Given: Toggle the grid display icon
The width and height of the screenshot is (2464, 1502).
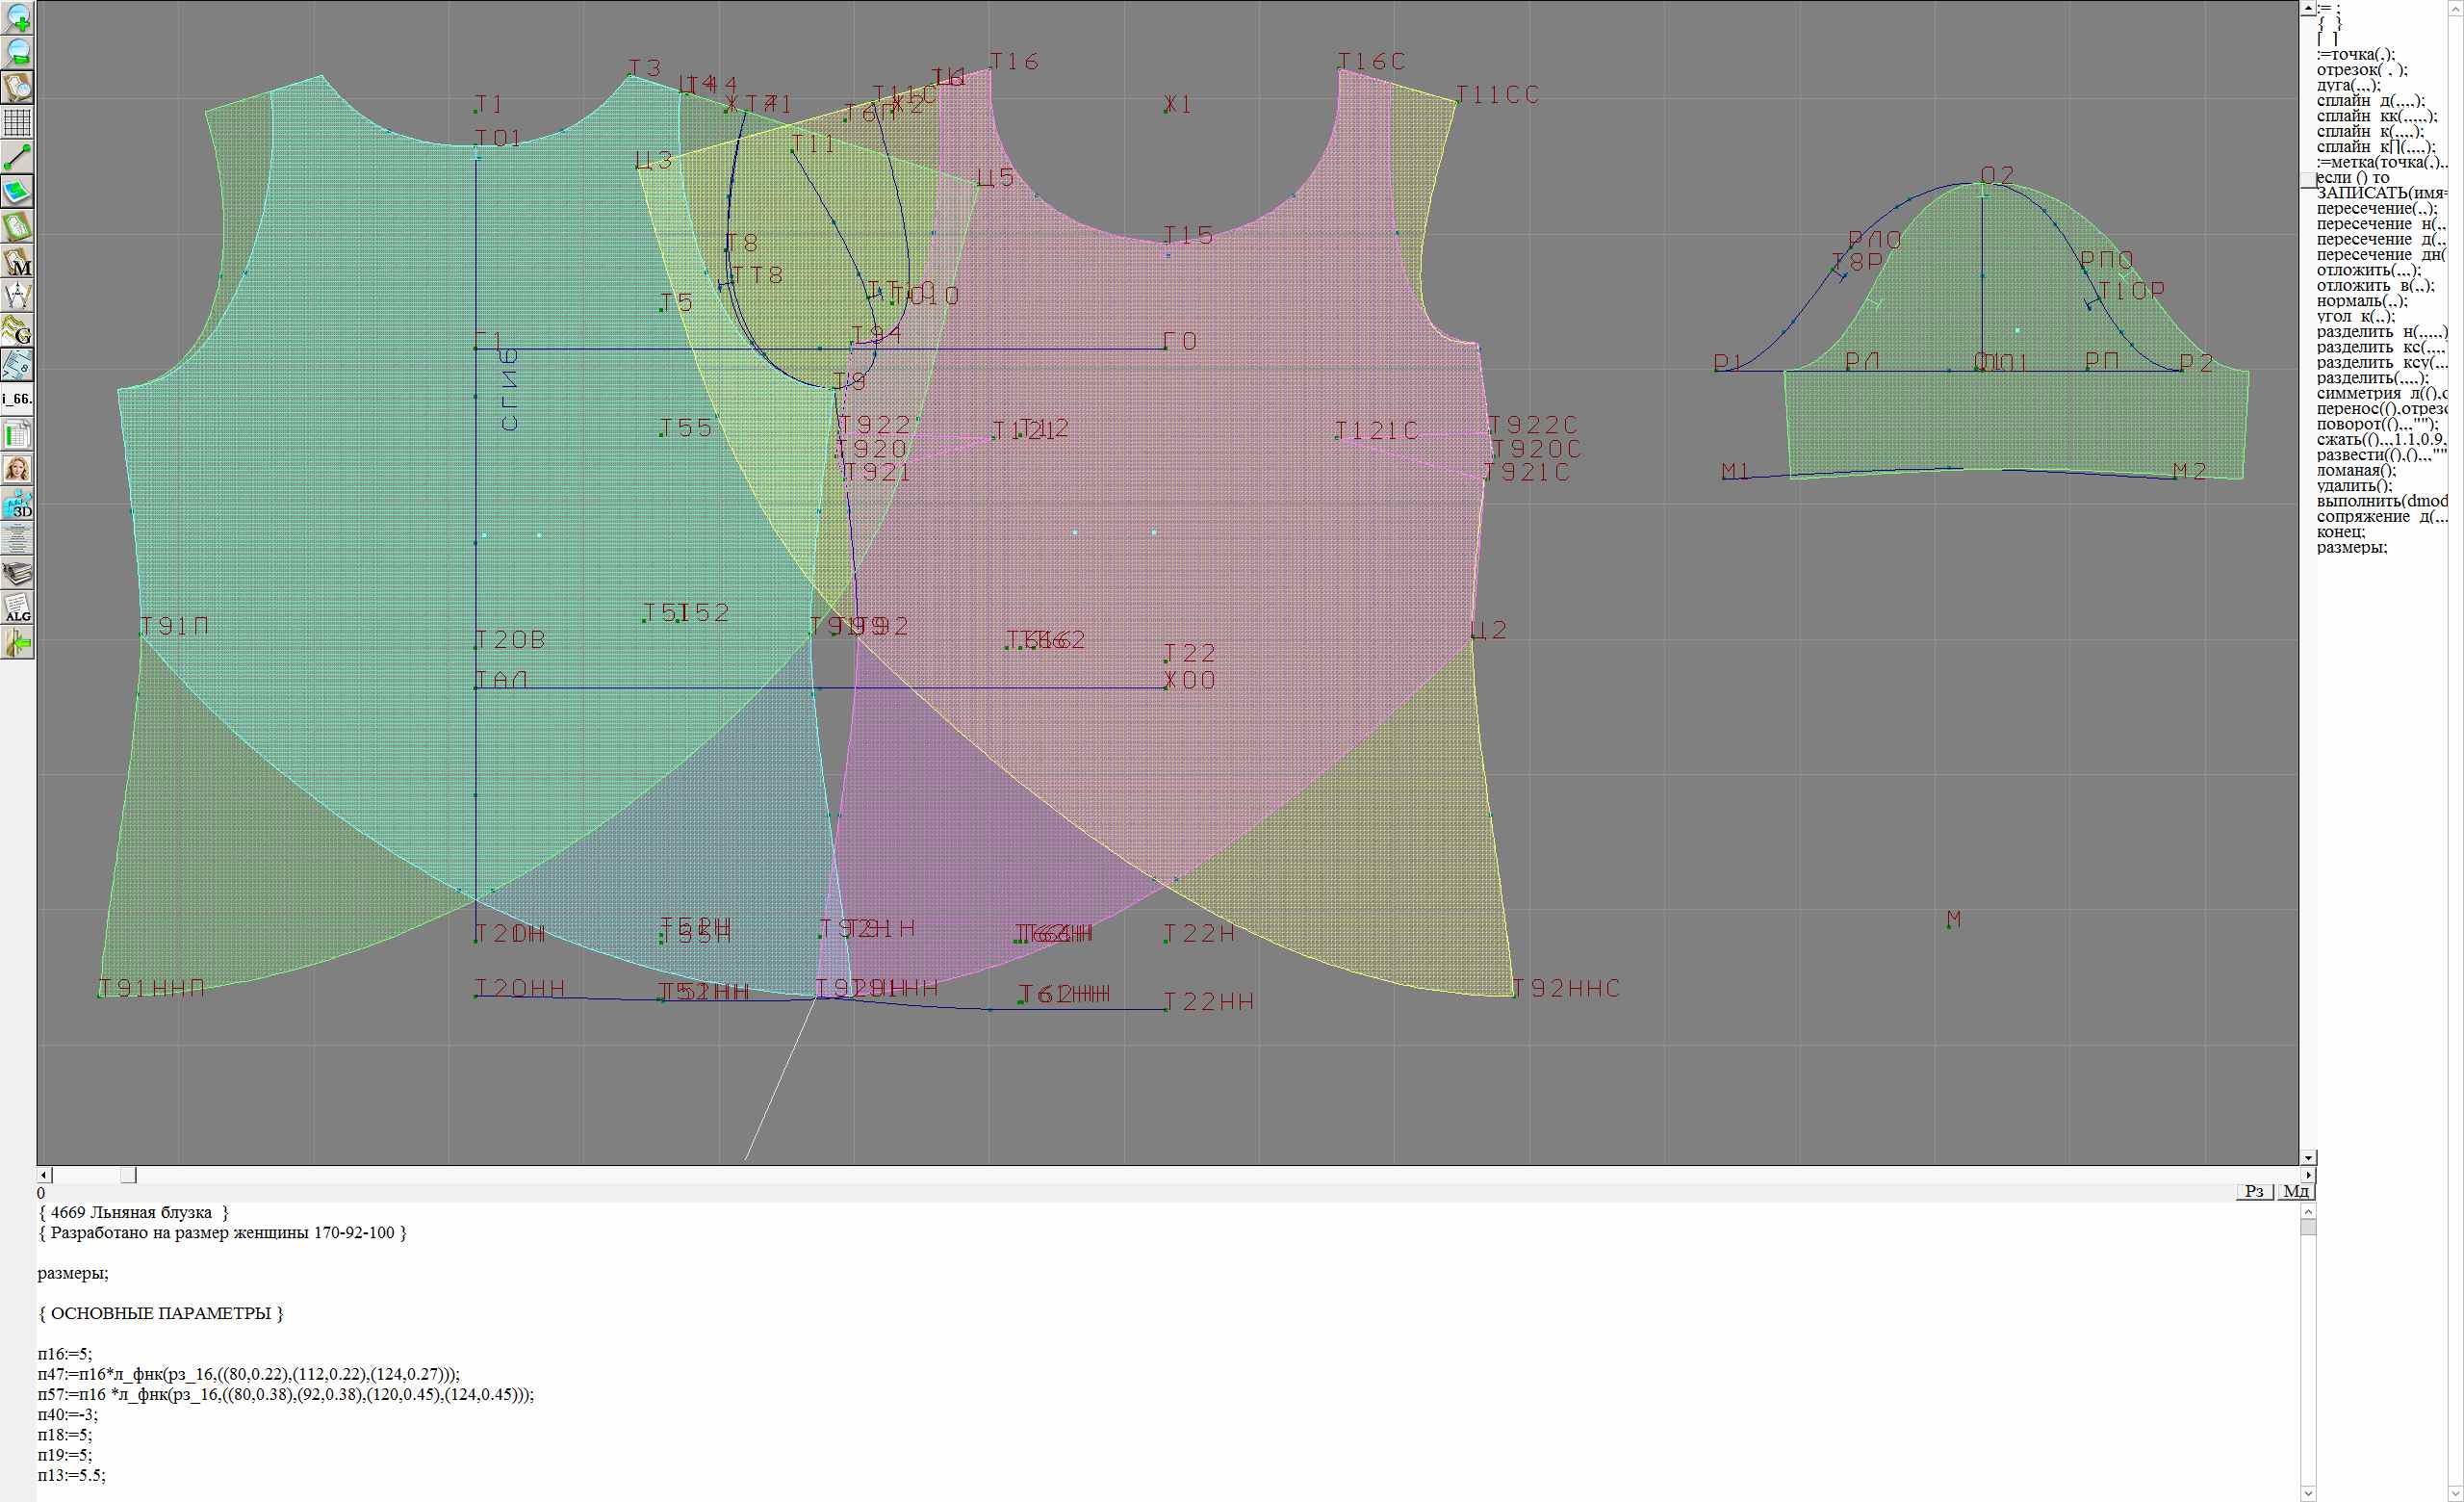Looking at the screenshot, I should 18,122.
